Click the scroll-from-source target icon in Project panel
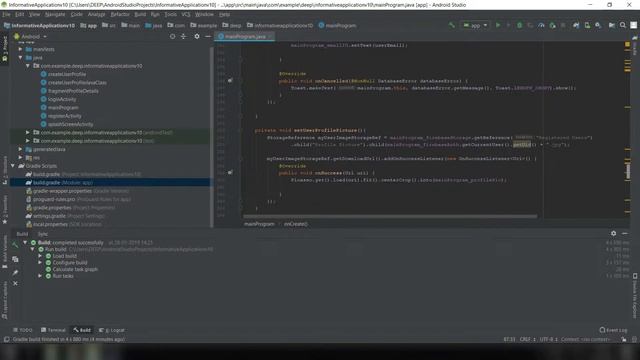The width and height of the screenshot is (640, 360). [172, 36]
